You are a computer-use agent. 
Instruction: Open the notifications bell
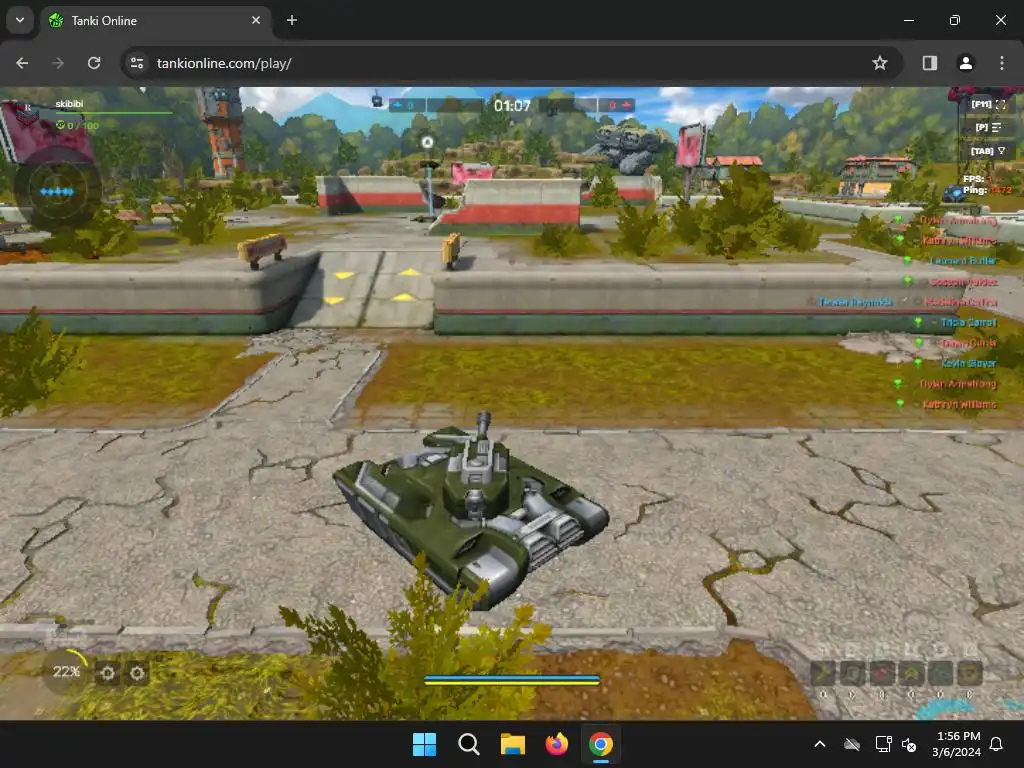[997, 744]
